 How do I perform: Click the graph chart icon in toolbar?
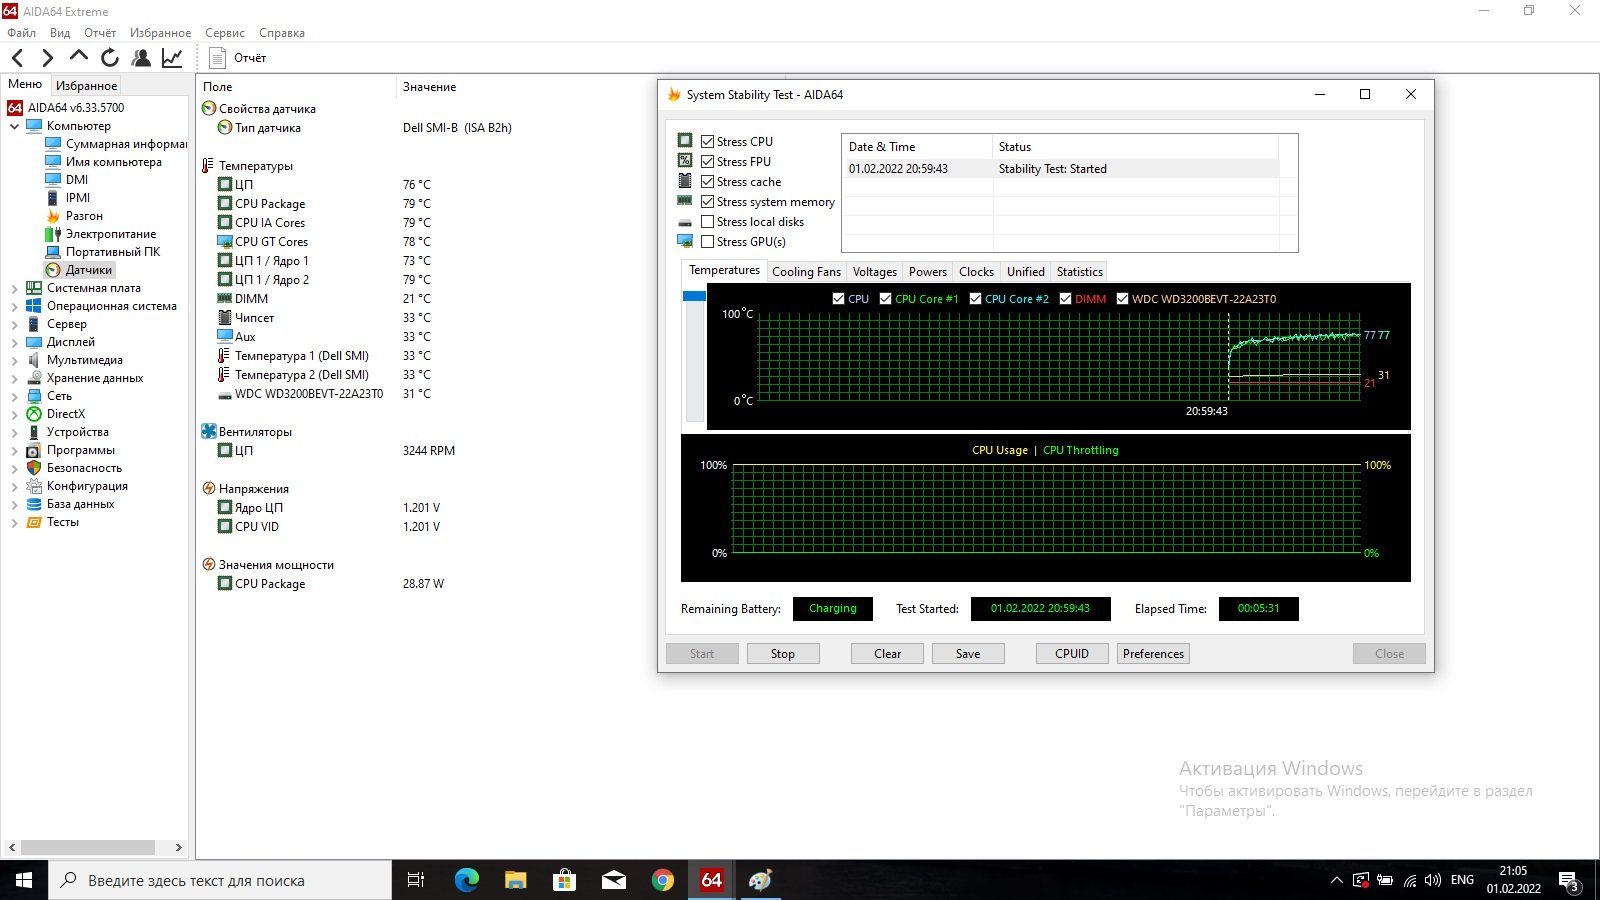(x=172, y=58)
